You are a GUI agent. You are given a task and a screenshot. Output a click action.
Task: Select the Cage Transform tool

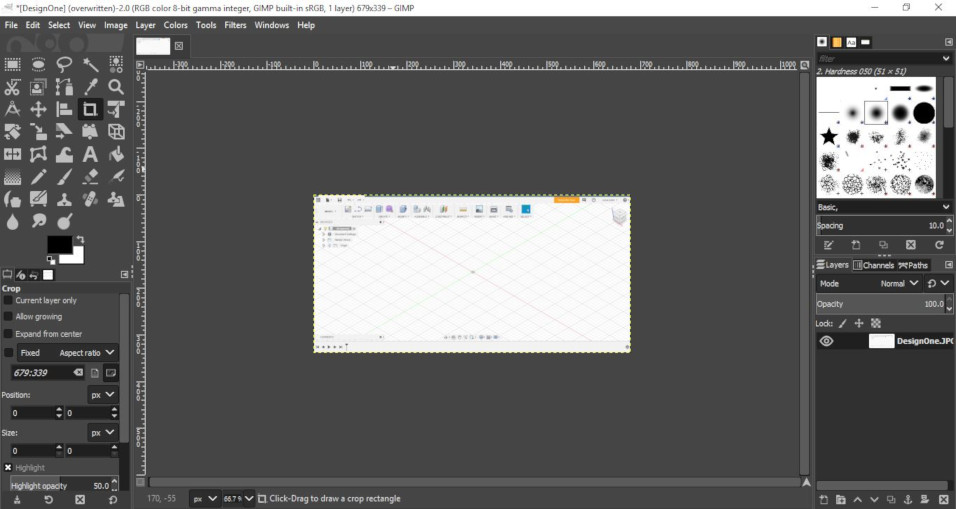(x=38, y=154)
